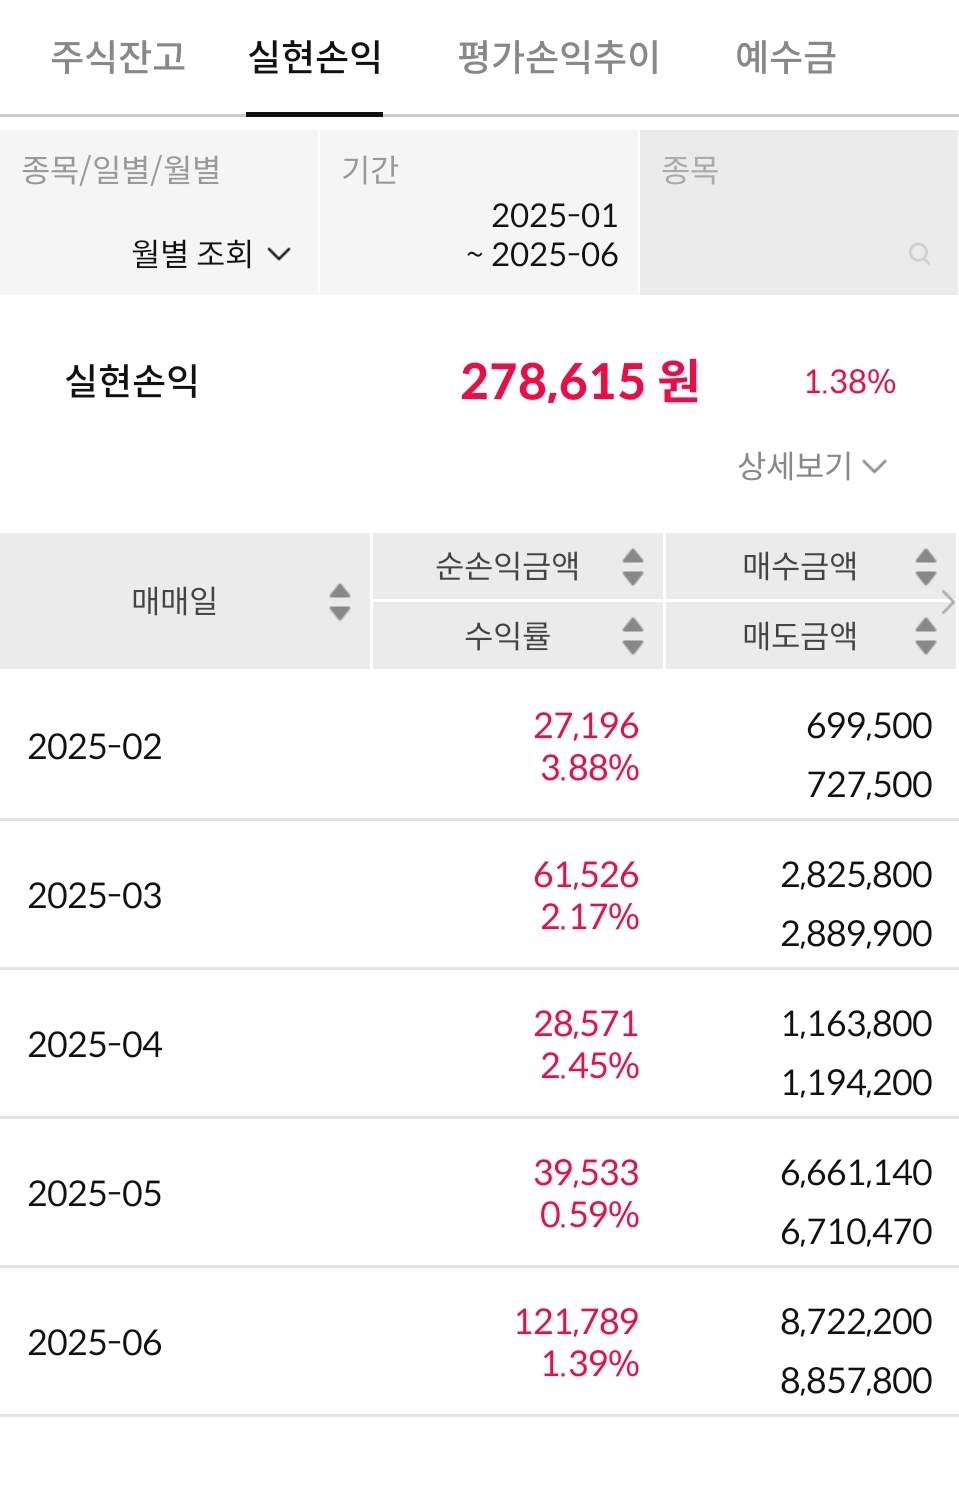959x1493 pixels.
Task: Switch to the 주식잔고 tab
Action: tap(118, 57)
